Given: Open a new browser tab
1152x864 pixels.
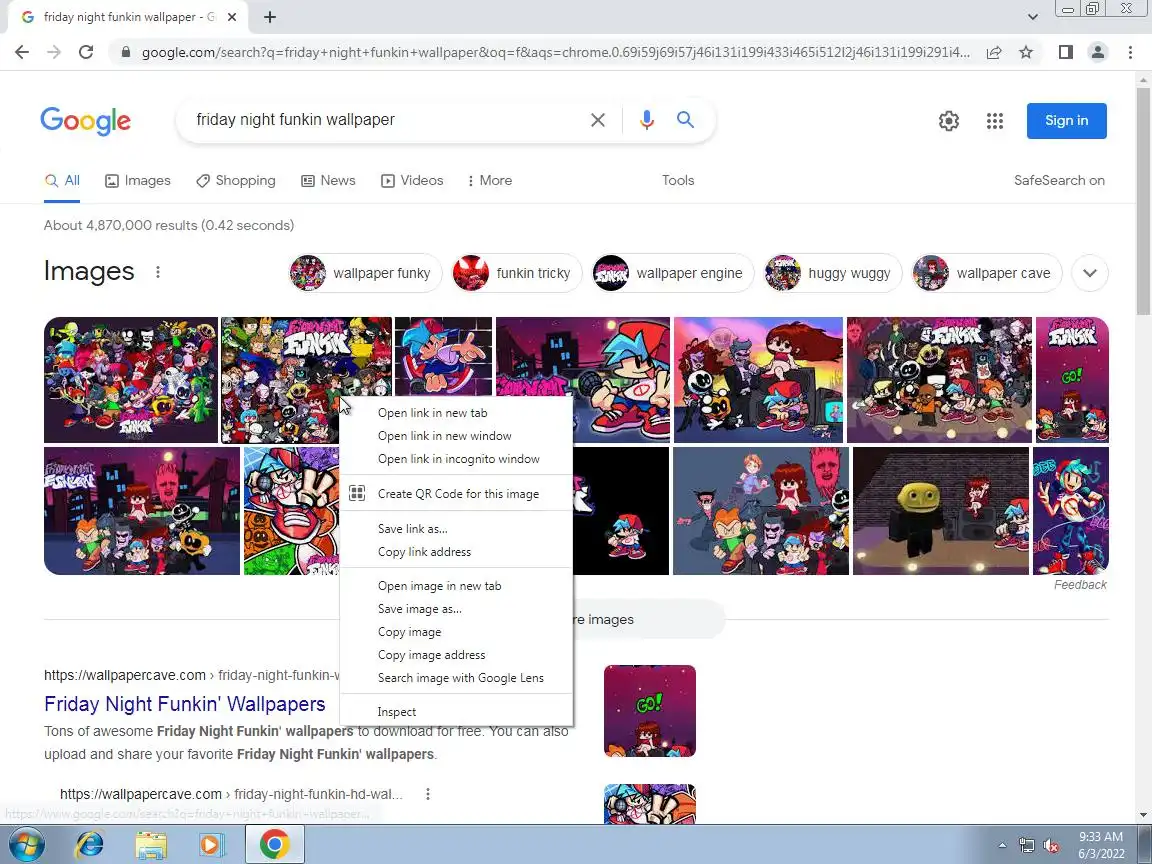Looking at the screenshot, I should point(270,17).
